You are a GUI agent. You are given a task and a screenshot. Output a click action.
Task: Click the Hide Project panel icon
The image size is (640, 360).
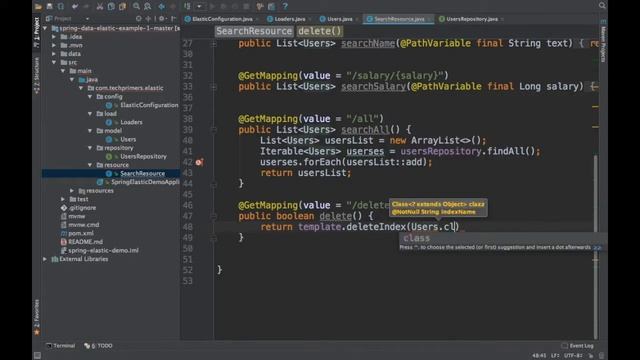point(173,19)
